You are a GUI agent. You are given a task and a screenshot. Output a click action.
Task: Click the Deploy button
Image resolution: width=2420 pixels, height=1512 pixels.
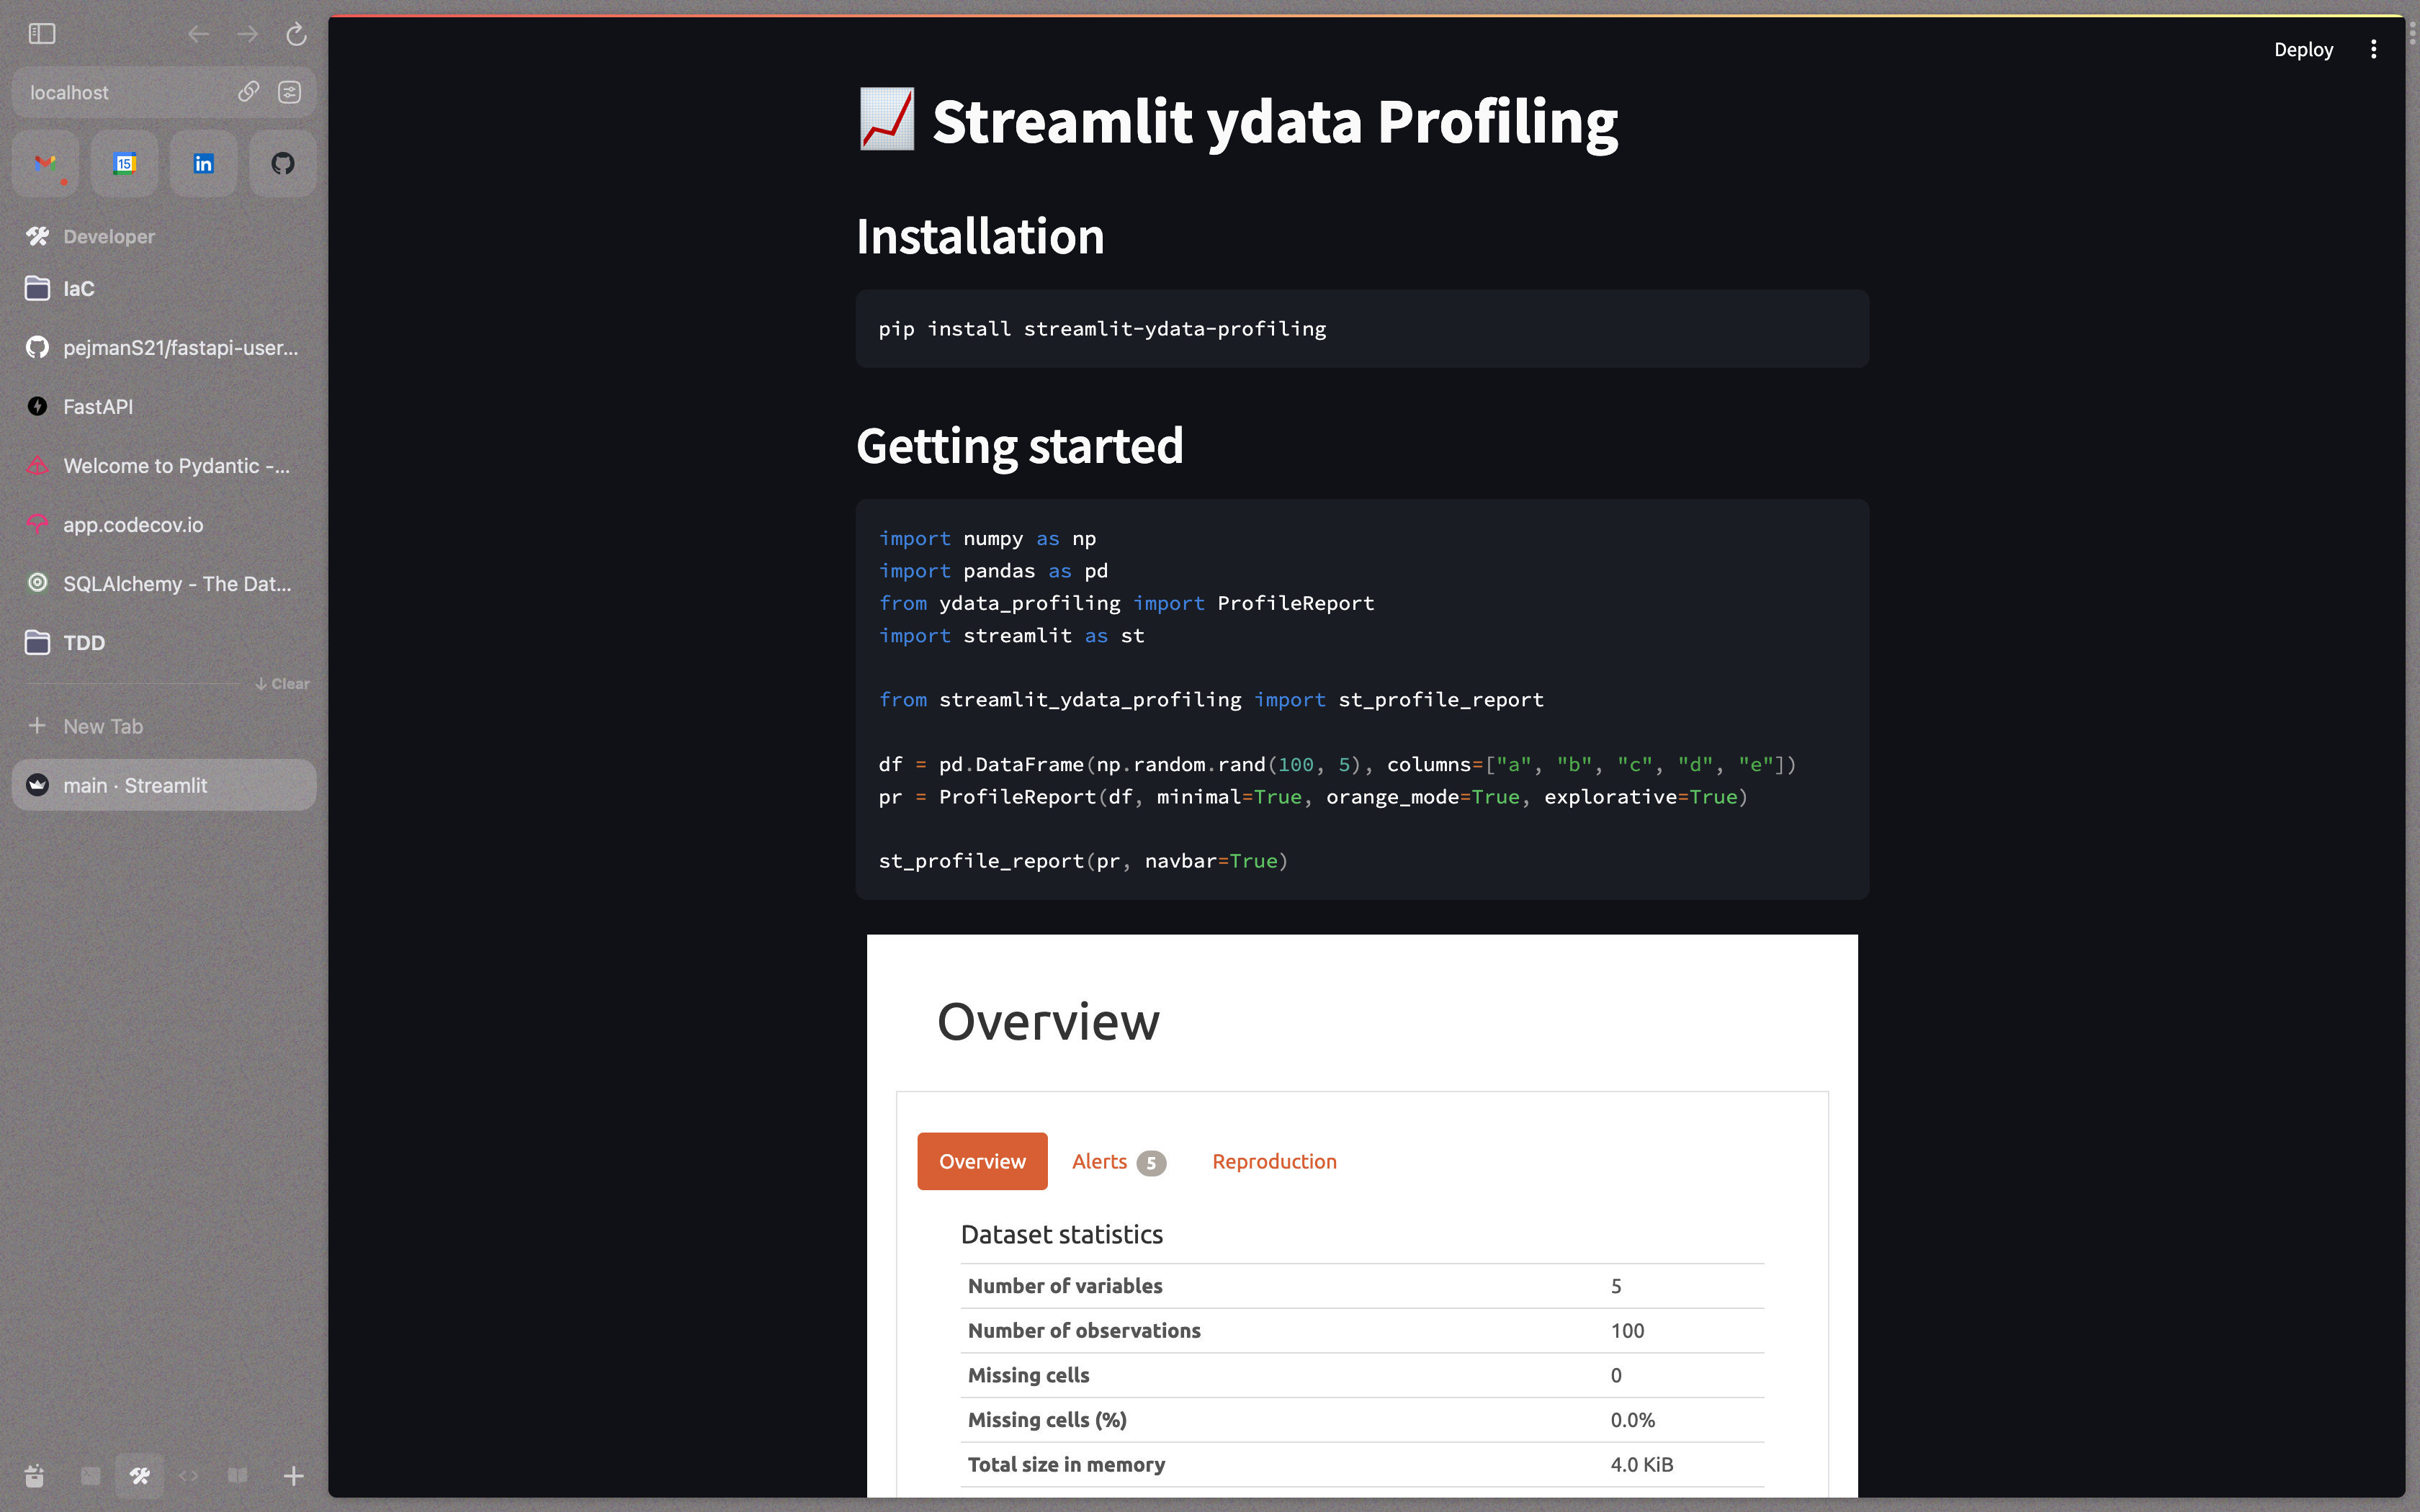click(x=2303, y=49)
